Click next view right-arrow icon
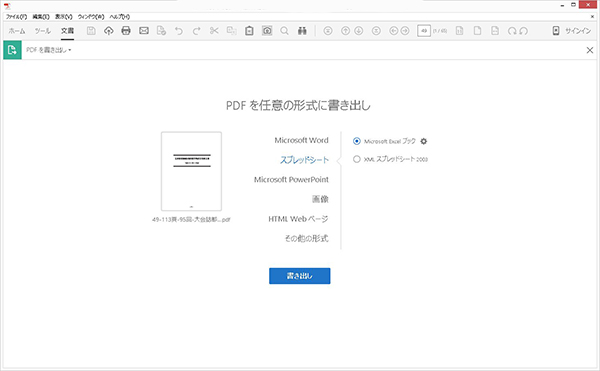Screen dimensions: 600x371 405,31
